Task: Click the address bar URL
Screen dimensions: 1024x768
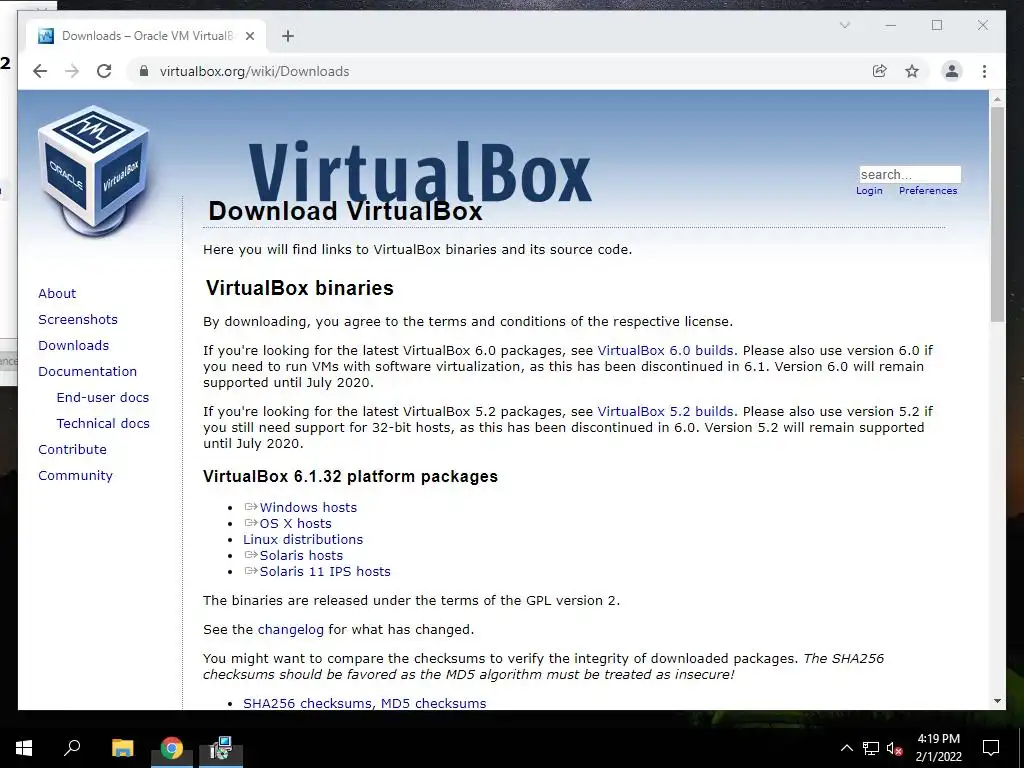Action: (x=255, y=71)
